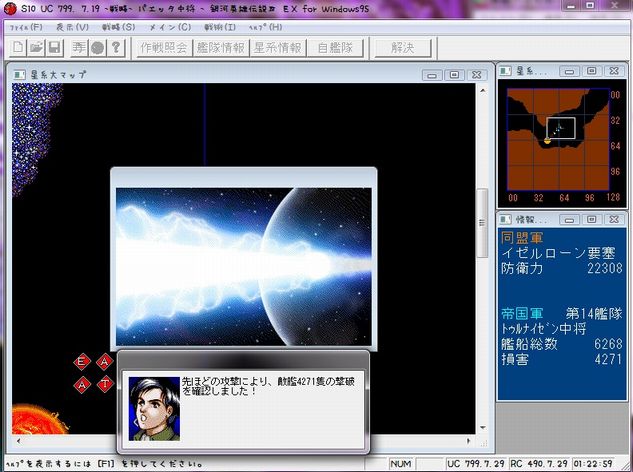
Task: Click the 自艦隊 toolbar button
Action: [335, 48]
